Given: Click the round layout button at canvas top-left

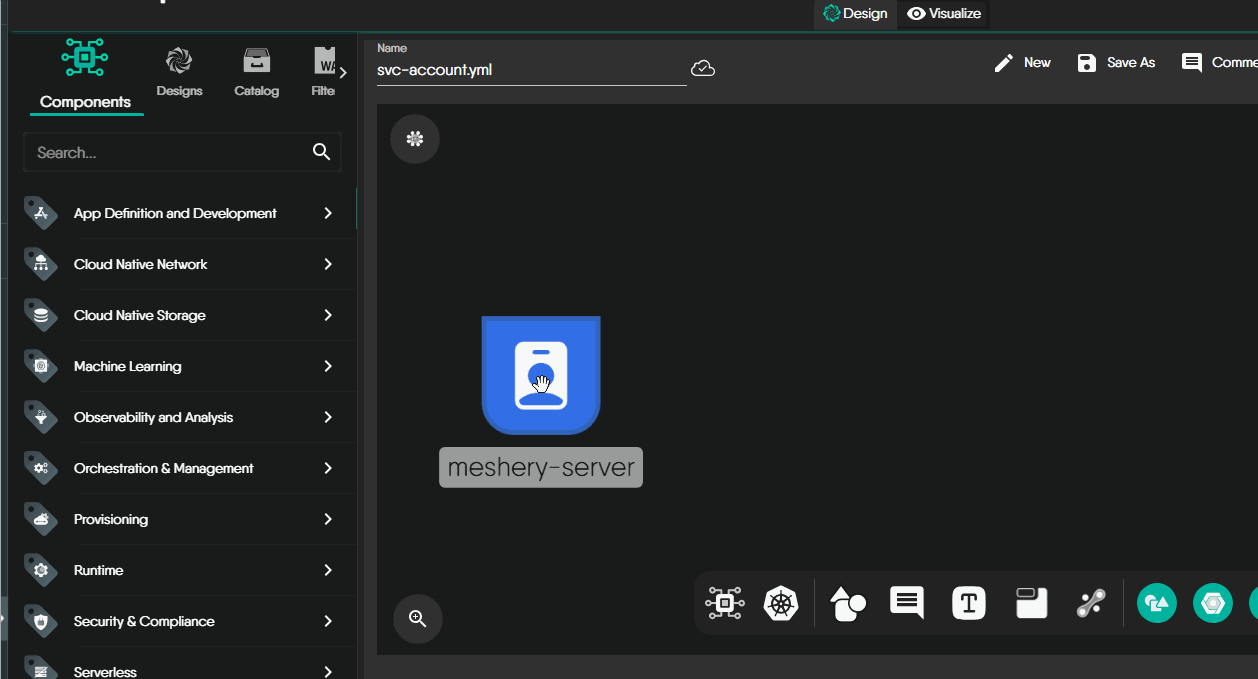Looking at the screenshot, I should [415, 139].
